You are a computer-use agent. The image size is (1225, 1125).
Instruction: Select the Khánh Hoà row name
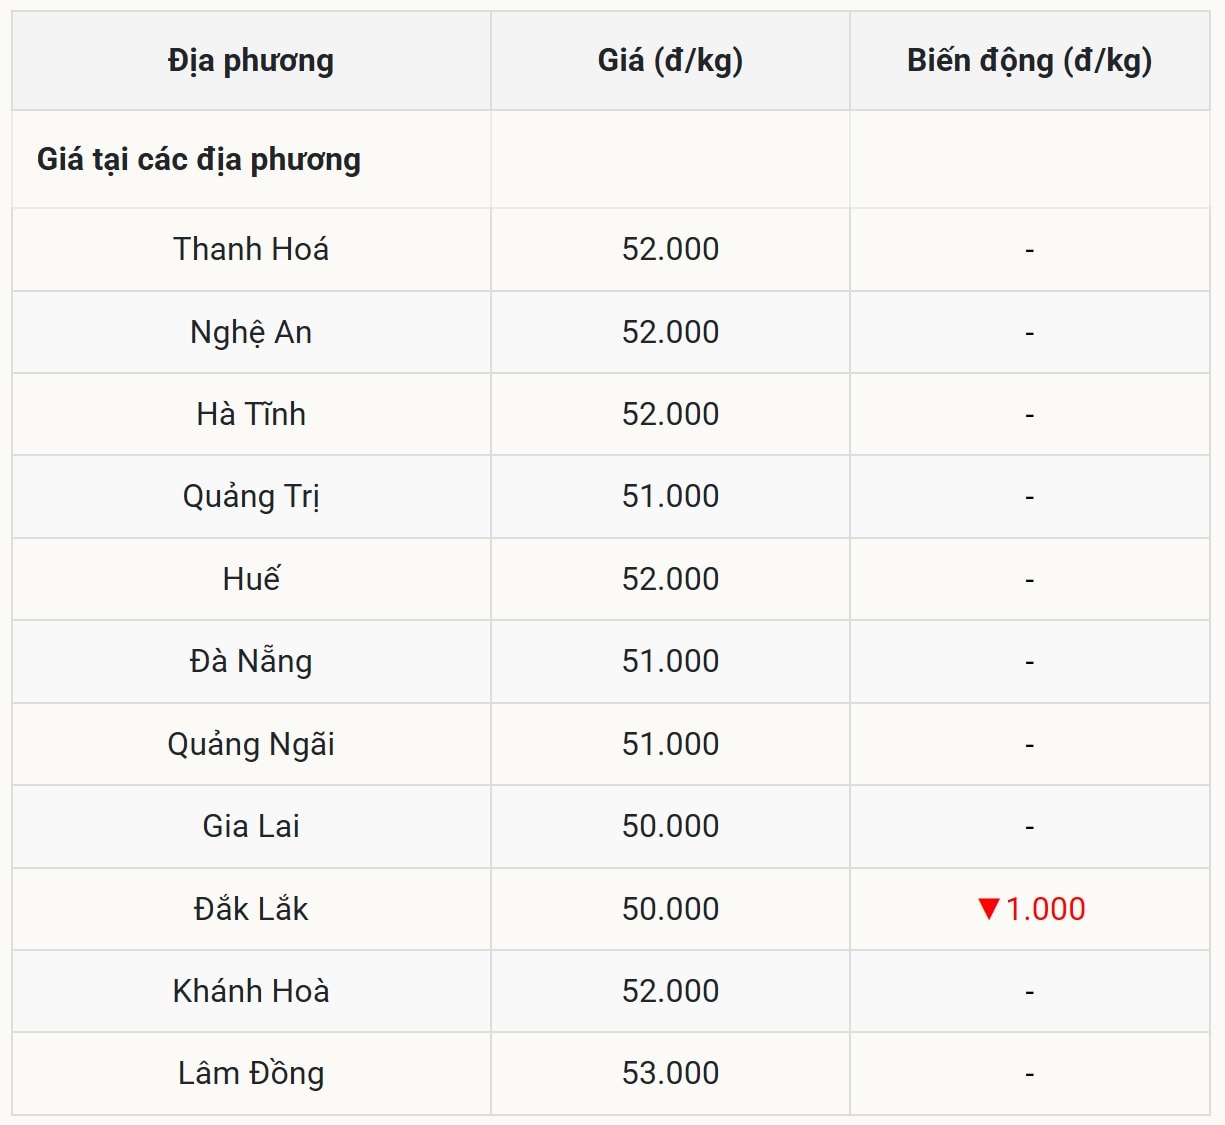point(251,991)
